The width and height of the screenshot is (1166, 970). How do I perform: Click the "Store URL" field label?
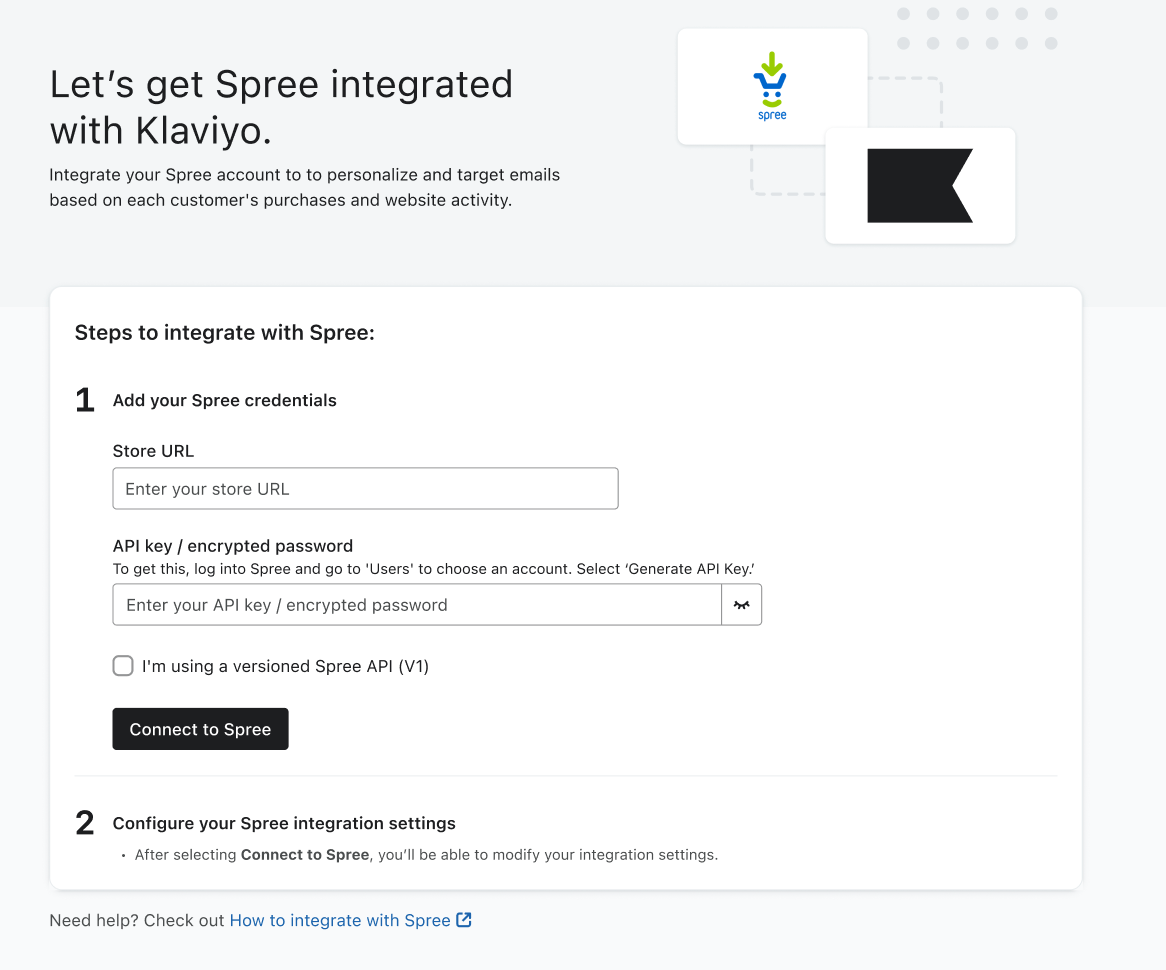click(x=153, y=451)
